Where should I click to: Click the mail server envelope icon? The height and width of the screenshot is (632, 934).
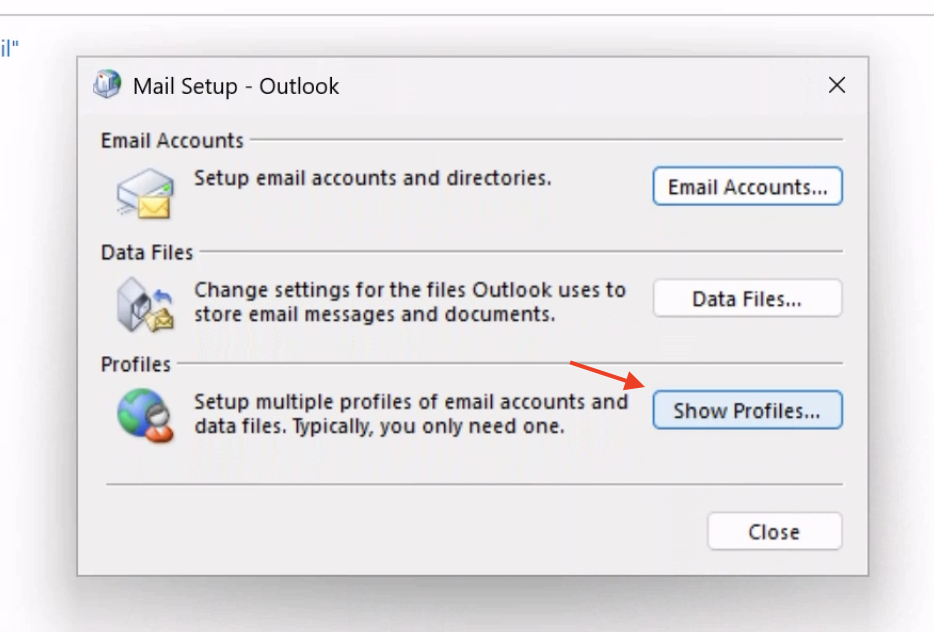pos(145,193)
